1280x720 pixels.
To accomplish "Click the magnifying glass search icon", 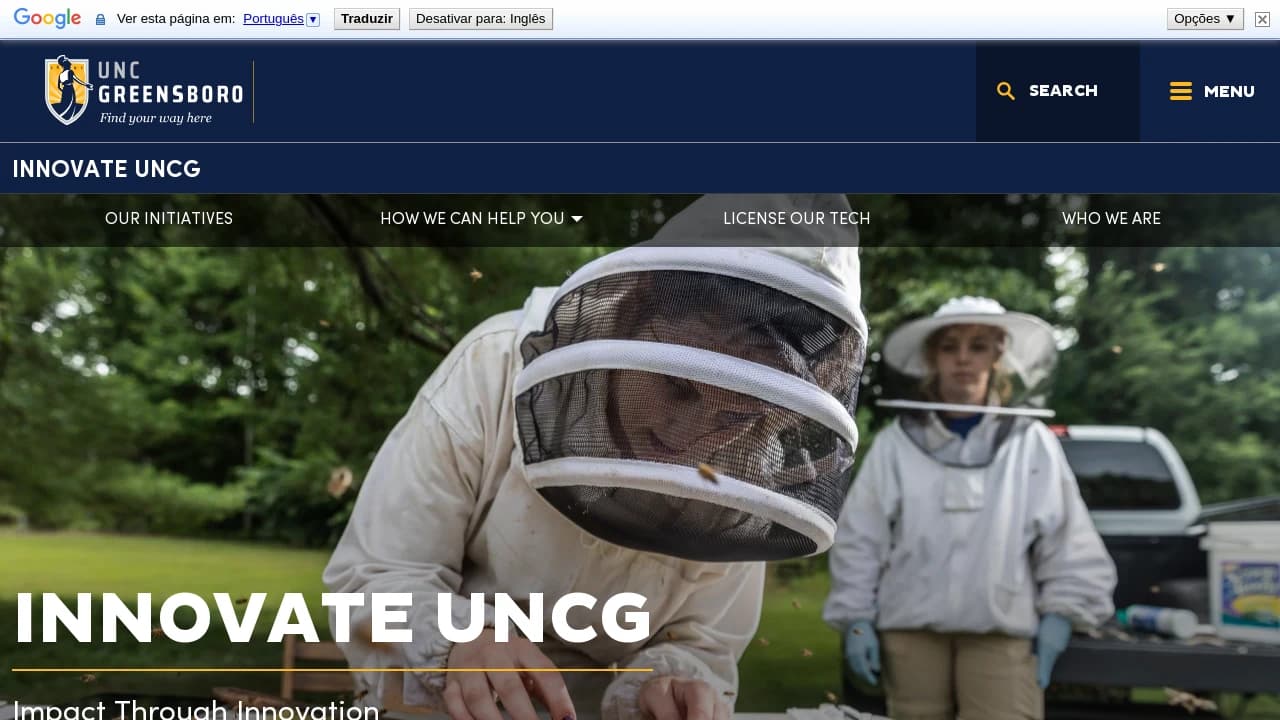I will point(1006,91).
